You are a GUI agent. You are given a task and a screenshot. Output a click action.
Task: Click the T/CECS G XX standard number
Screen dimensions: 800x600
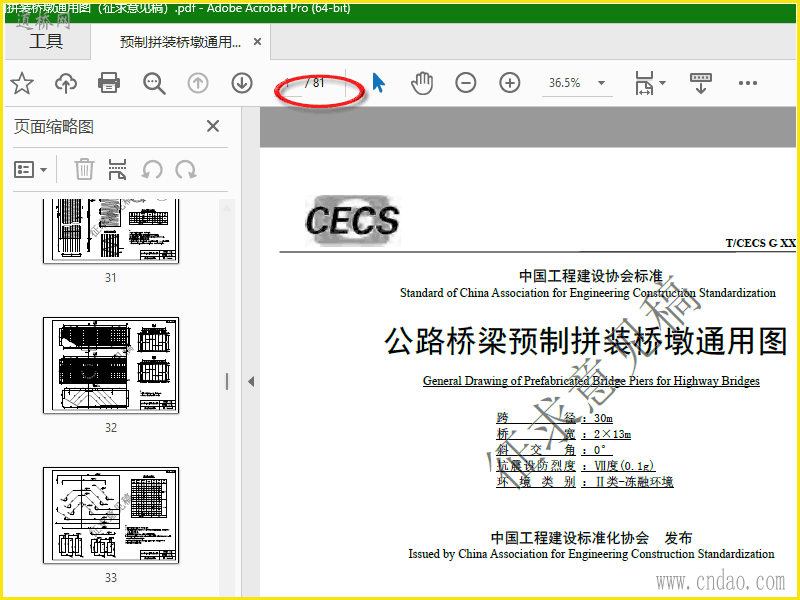[761, 243]
